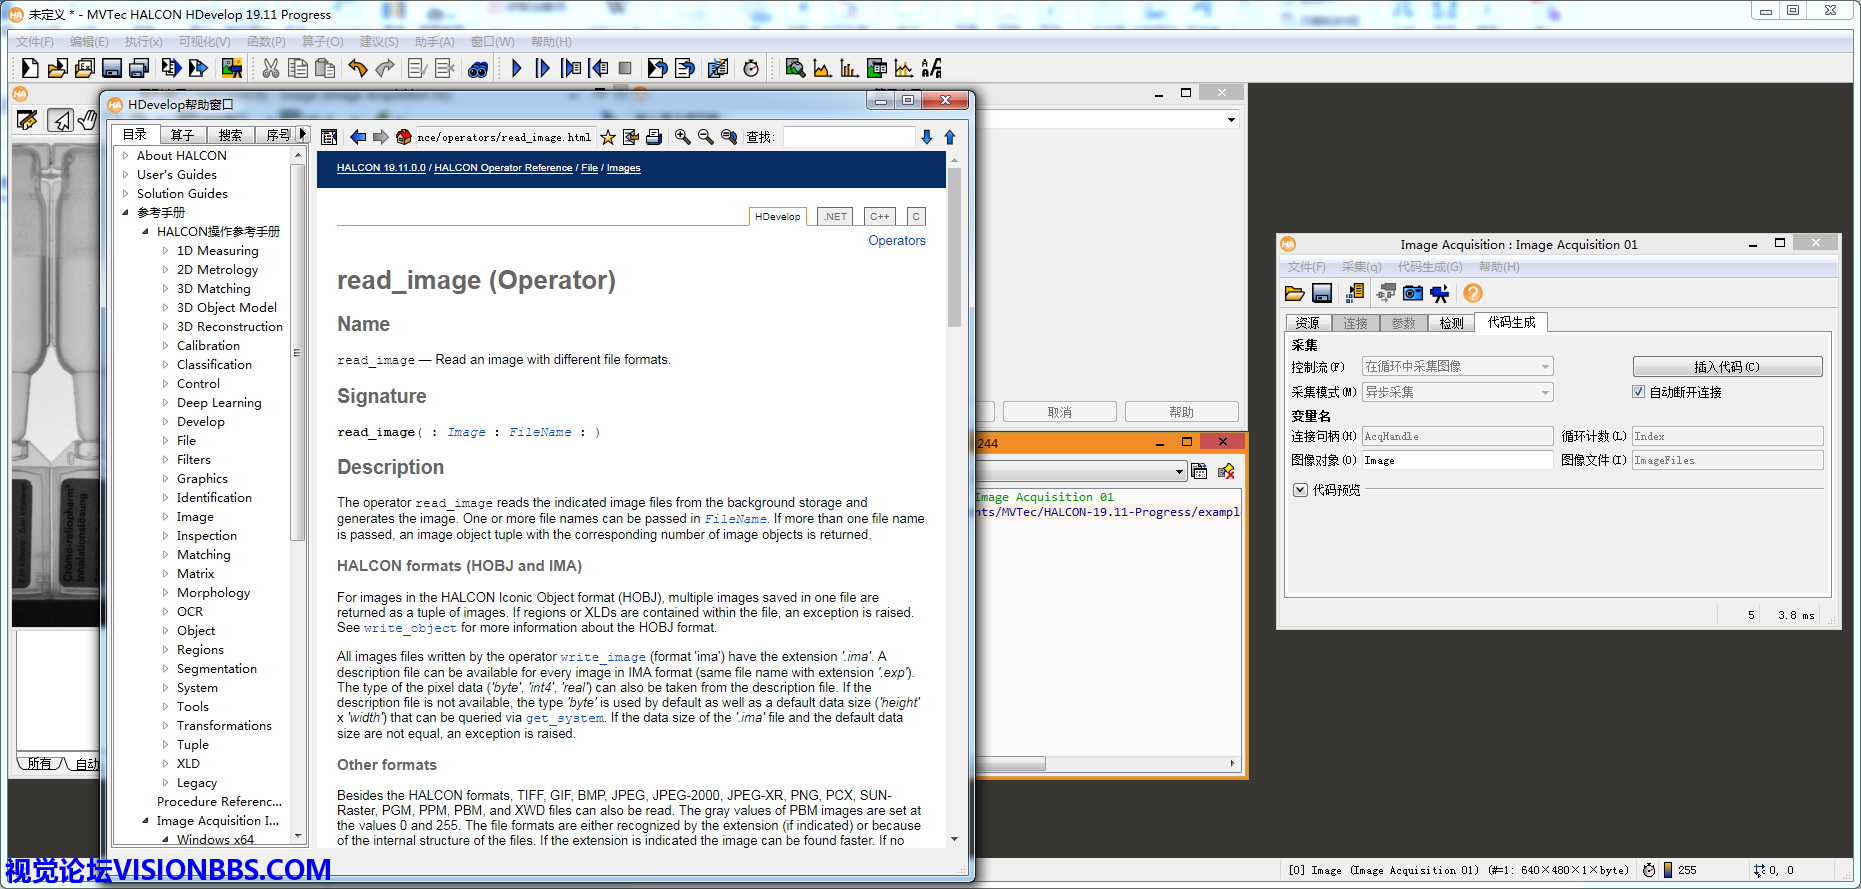The height and width of the screenshot is (889, 1861).
Task: Select the arrow pointer tool in graphics window
Action: [61, 120]
